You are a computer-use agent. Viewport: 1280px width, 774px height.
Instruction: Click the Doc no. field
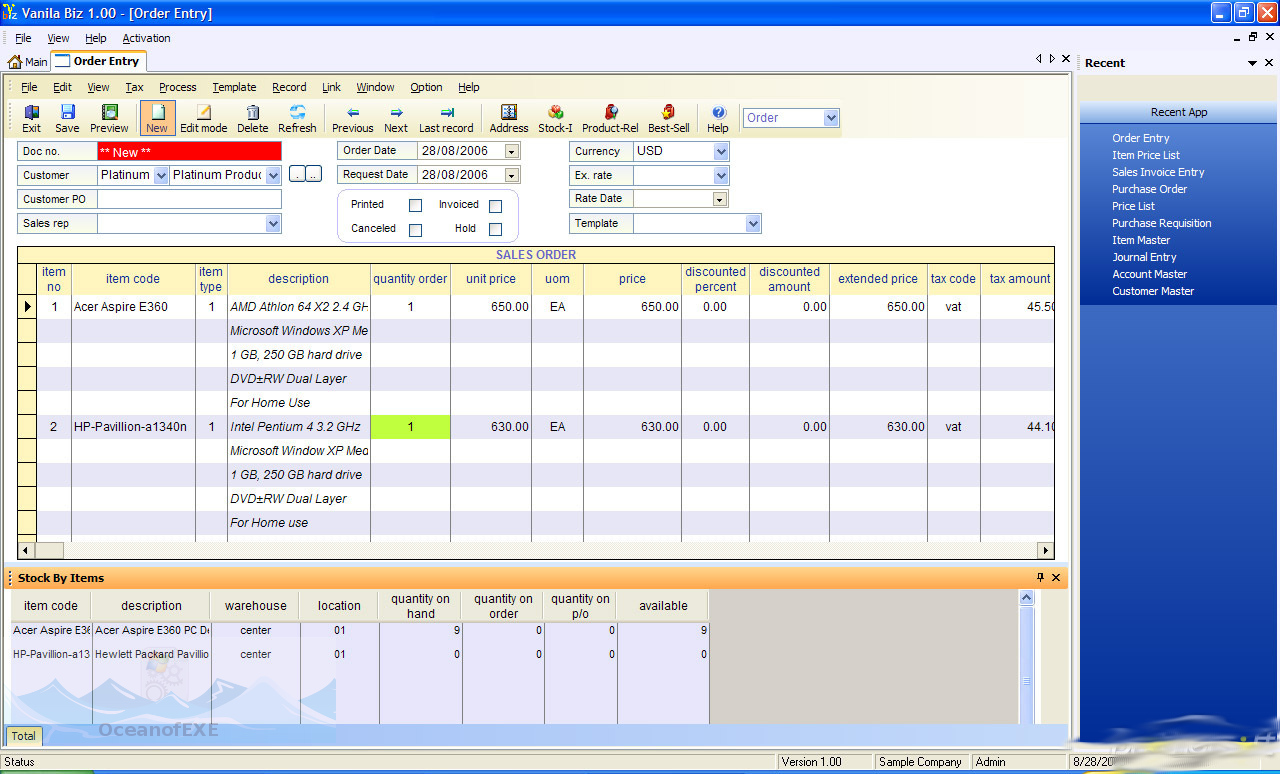[x=189, y=151]
